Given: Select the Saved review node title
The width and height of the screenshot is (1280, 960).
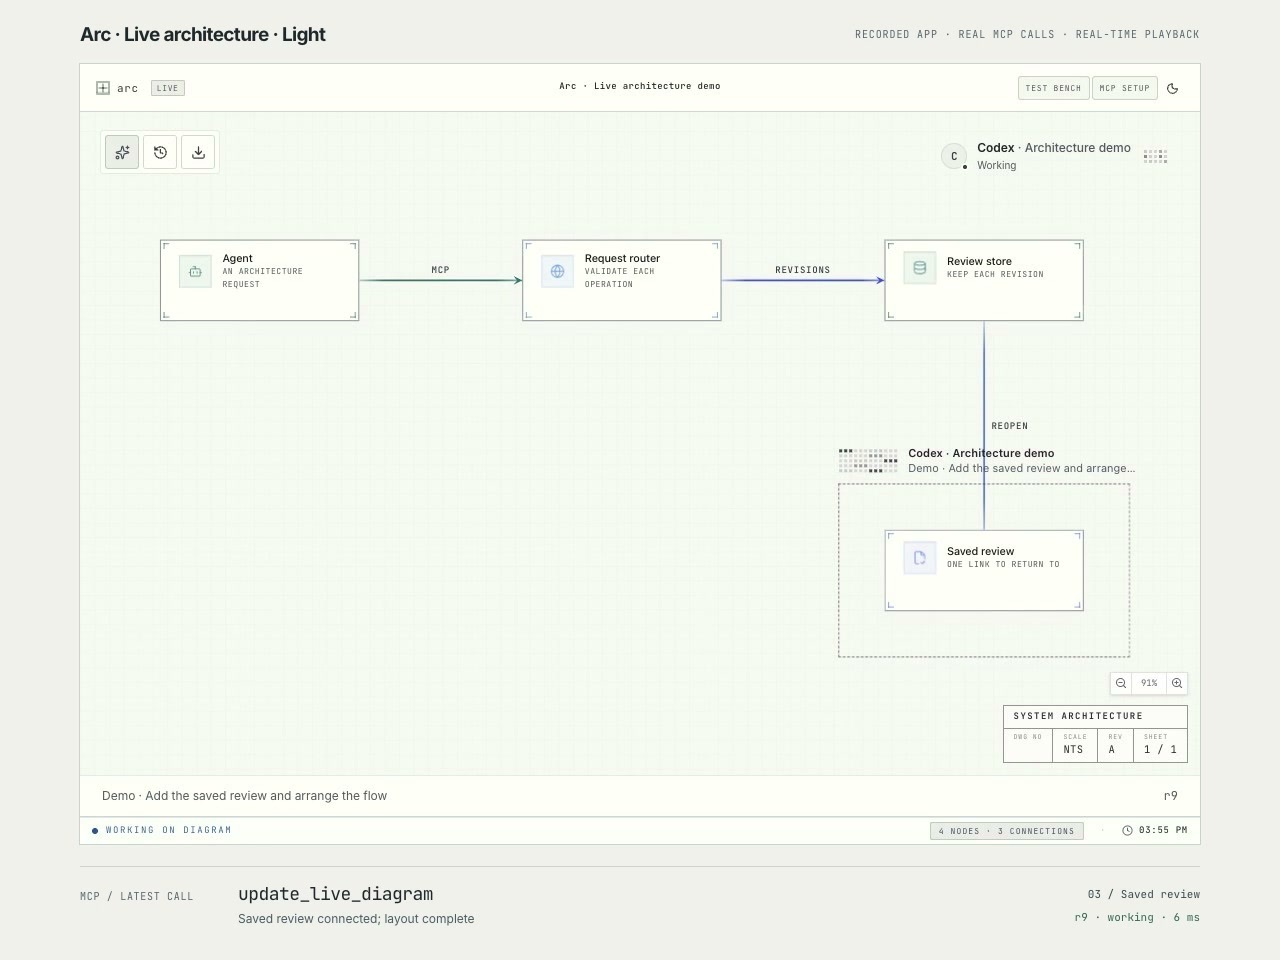Looking at the screenshot, I should point(980,551).
